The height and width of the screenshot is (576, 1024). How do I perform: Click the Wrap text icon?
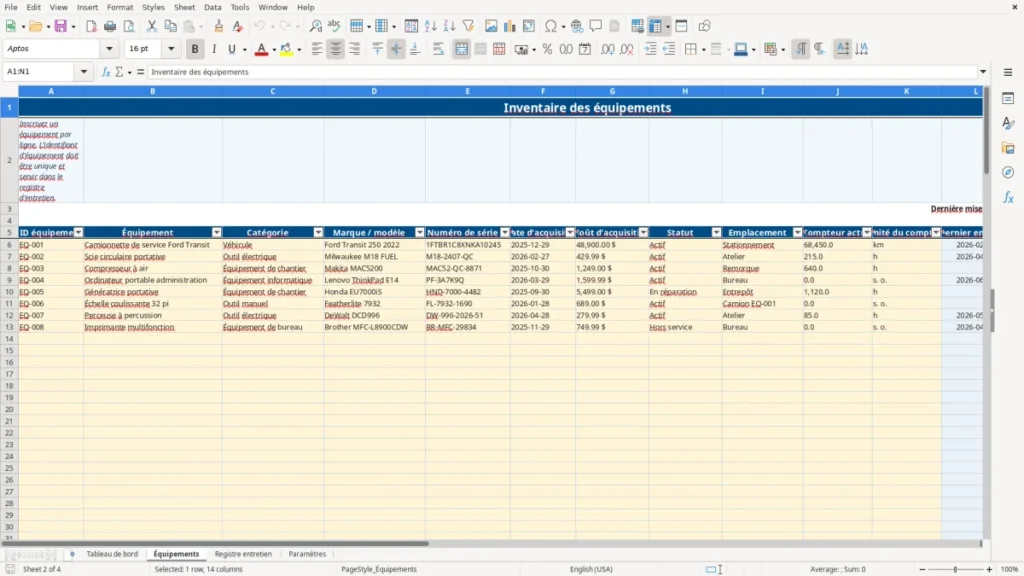[438, 49]
